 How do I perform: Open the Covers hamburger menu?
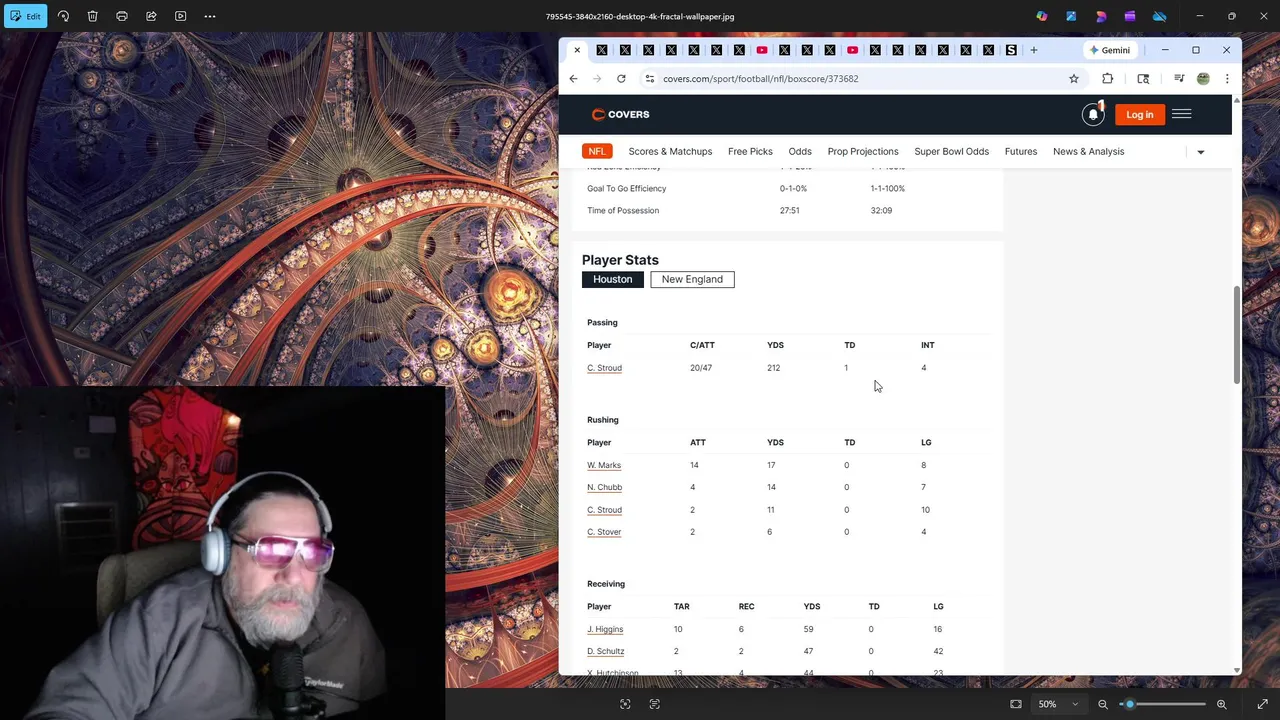point(1182,114)
